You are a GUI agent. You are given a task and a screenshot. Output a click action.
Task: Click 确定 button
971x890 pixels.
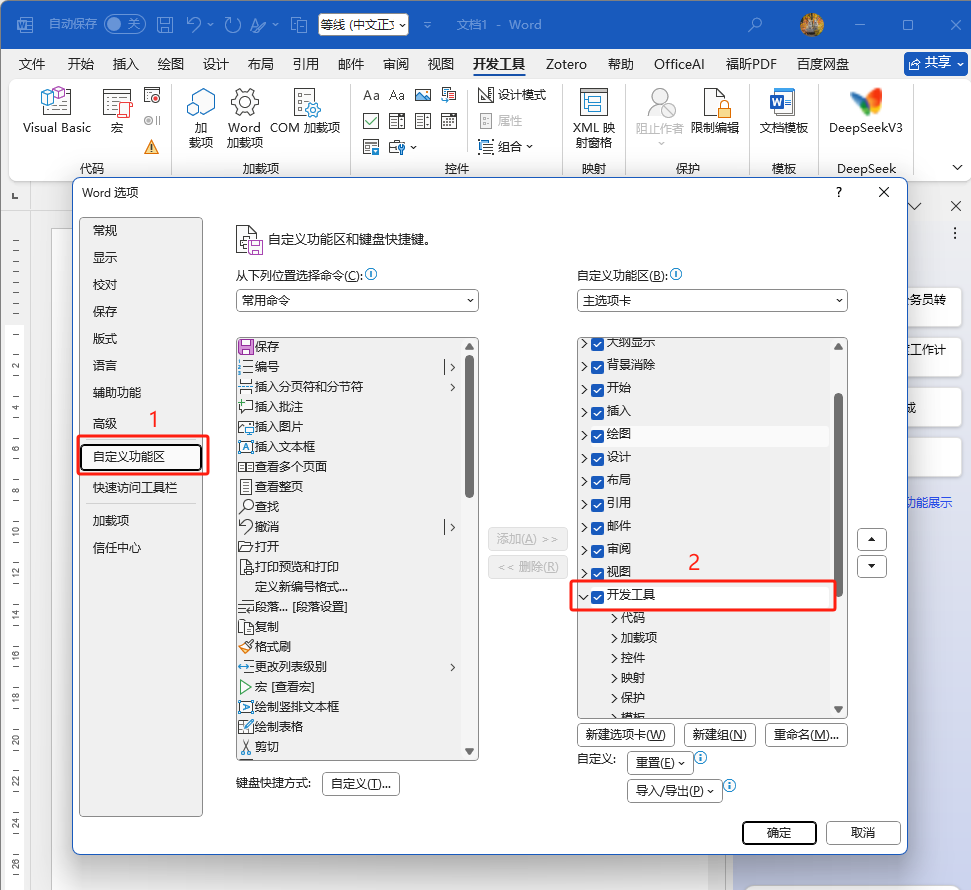(x=779, y=833)
